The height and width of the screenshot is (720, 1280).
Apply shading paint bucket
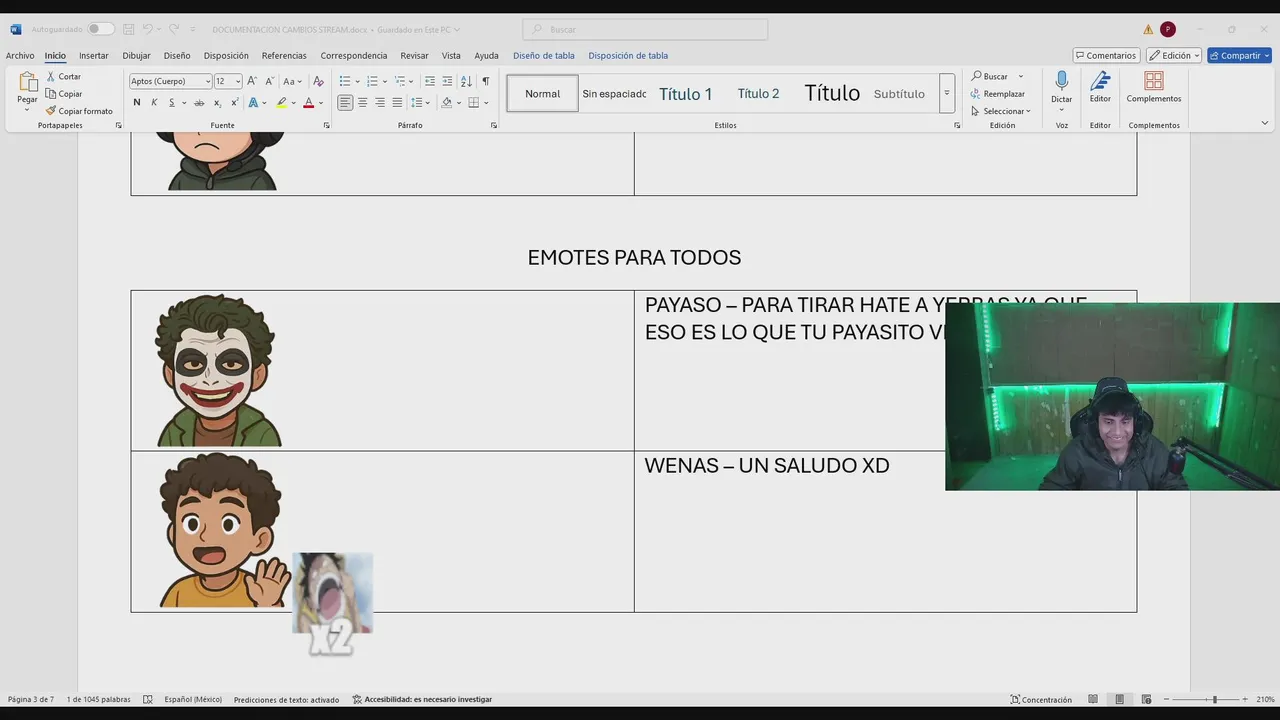coord(447,102)
